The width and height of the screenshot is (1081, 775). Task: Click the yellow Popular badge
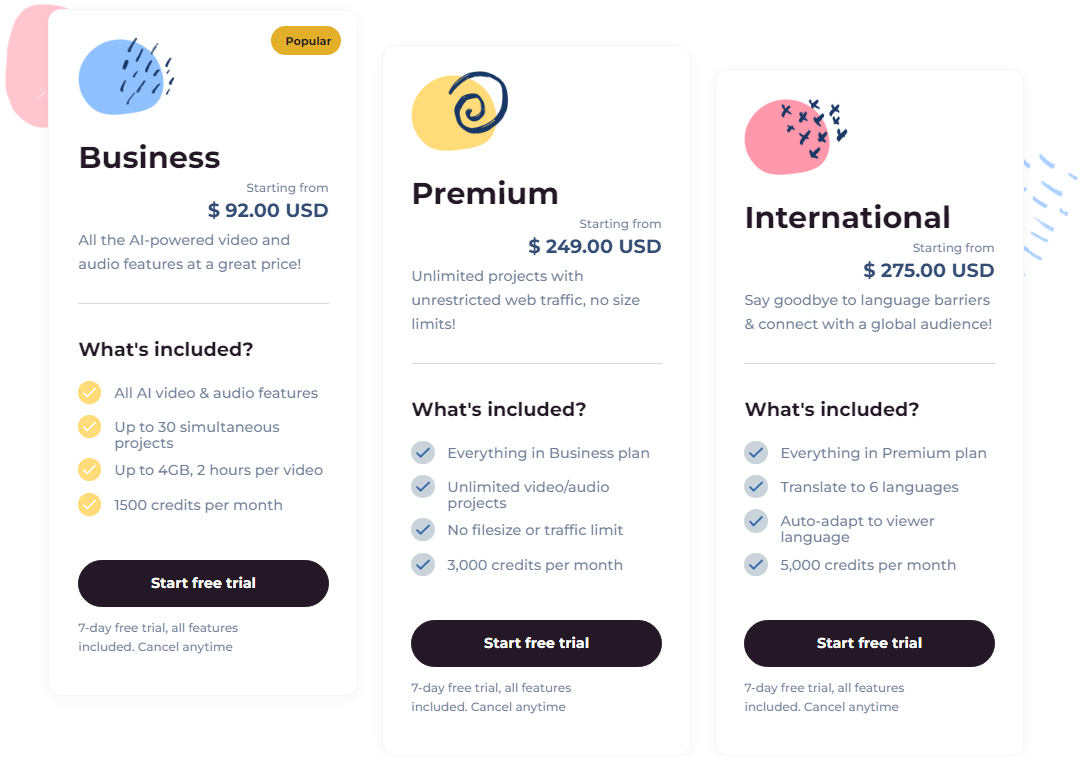[306, 41]
